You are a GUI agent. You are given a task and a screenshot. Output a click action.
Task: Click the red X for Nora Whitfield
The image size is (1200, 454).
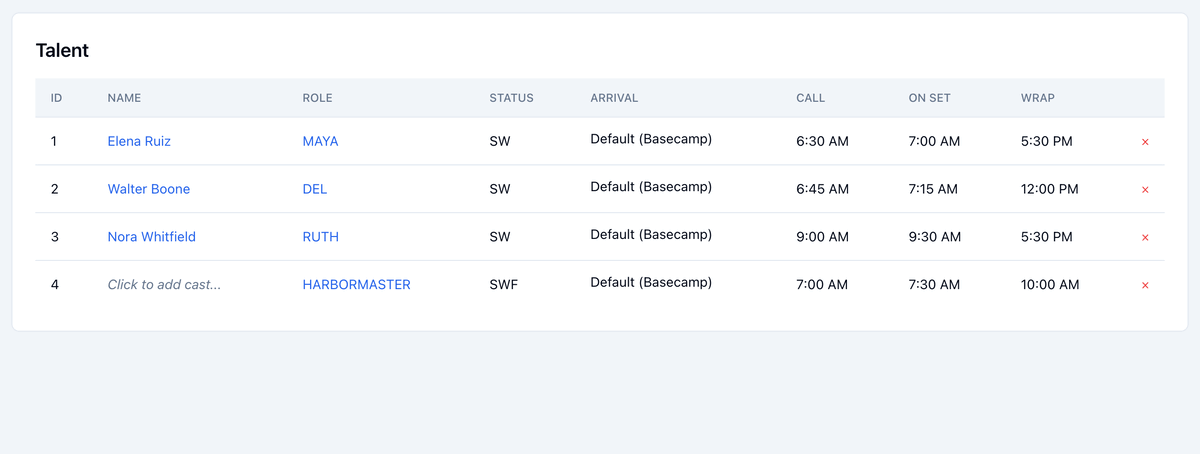click(1145, 238)
